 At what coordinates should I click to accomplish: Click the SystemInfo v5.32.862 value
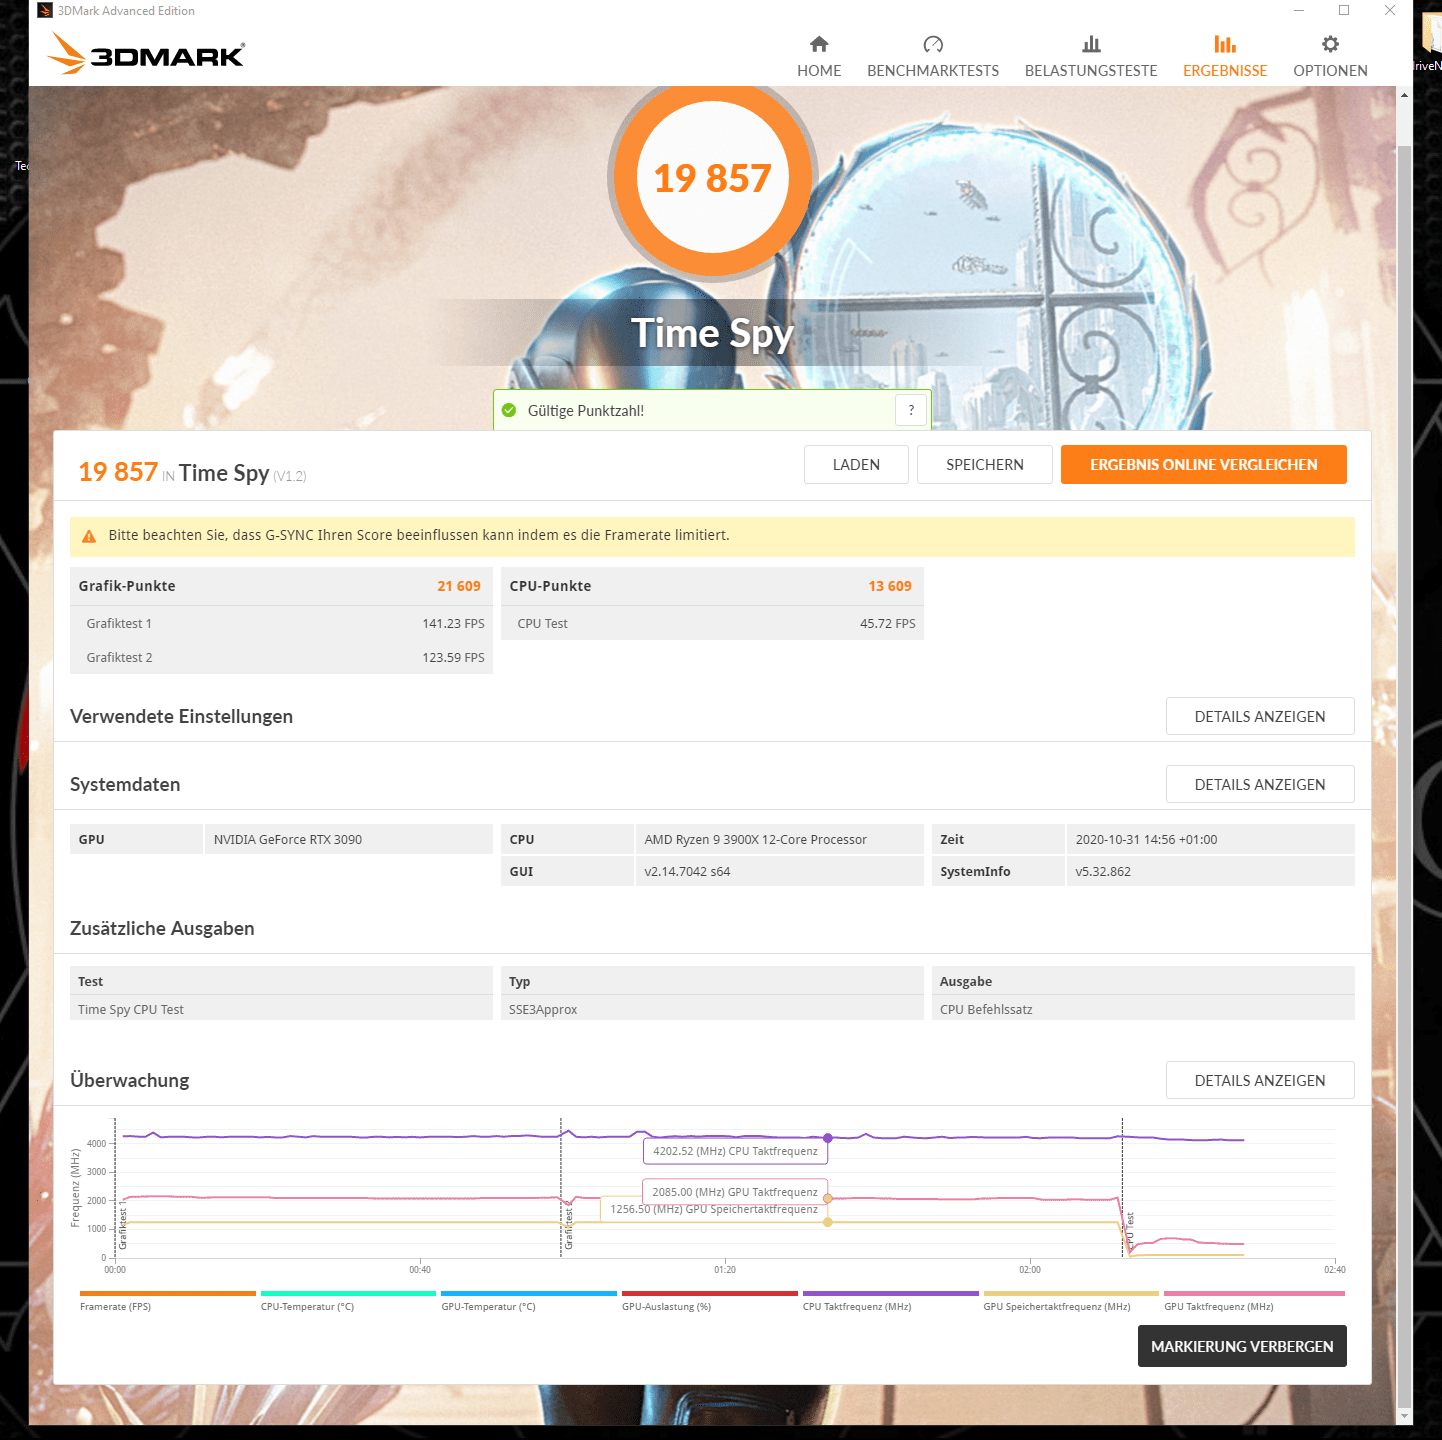point(1210,871)
